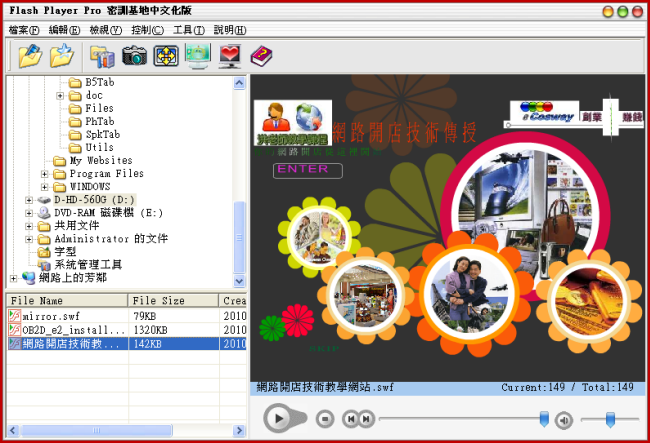Click the favorites folder with star icon

[63, 56]
